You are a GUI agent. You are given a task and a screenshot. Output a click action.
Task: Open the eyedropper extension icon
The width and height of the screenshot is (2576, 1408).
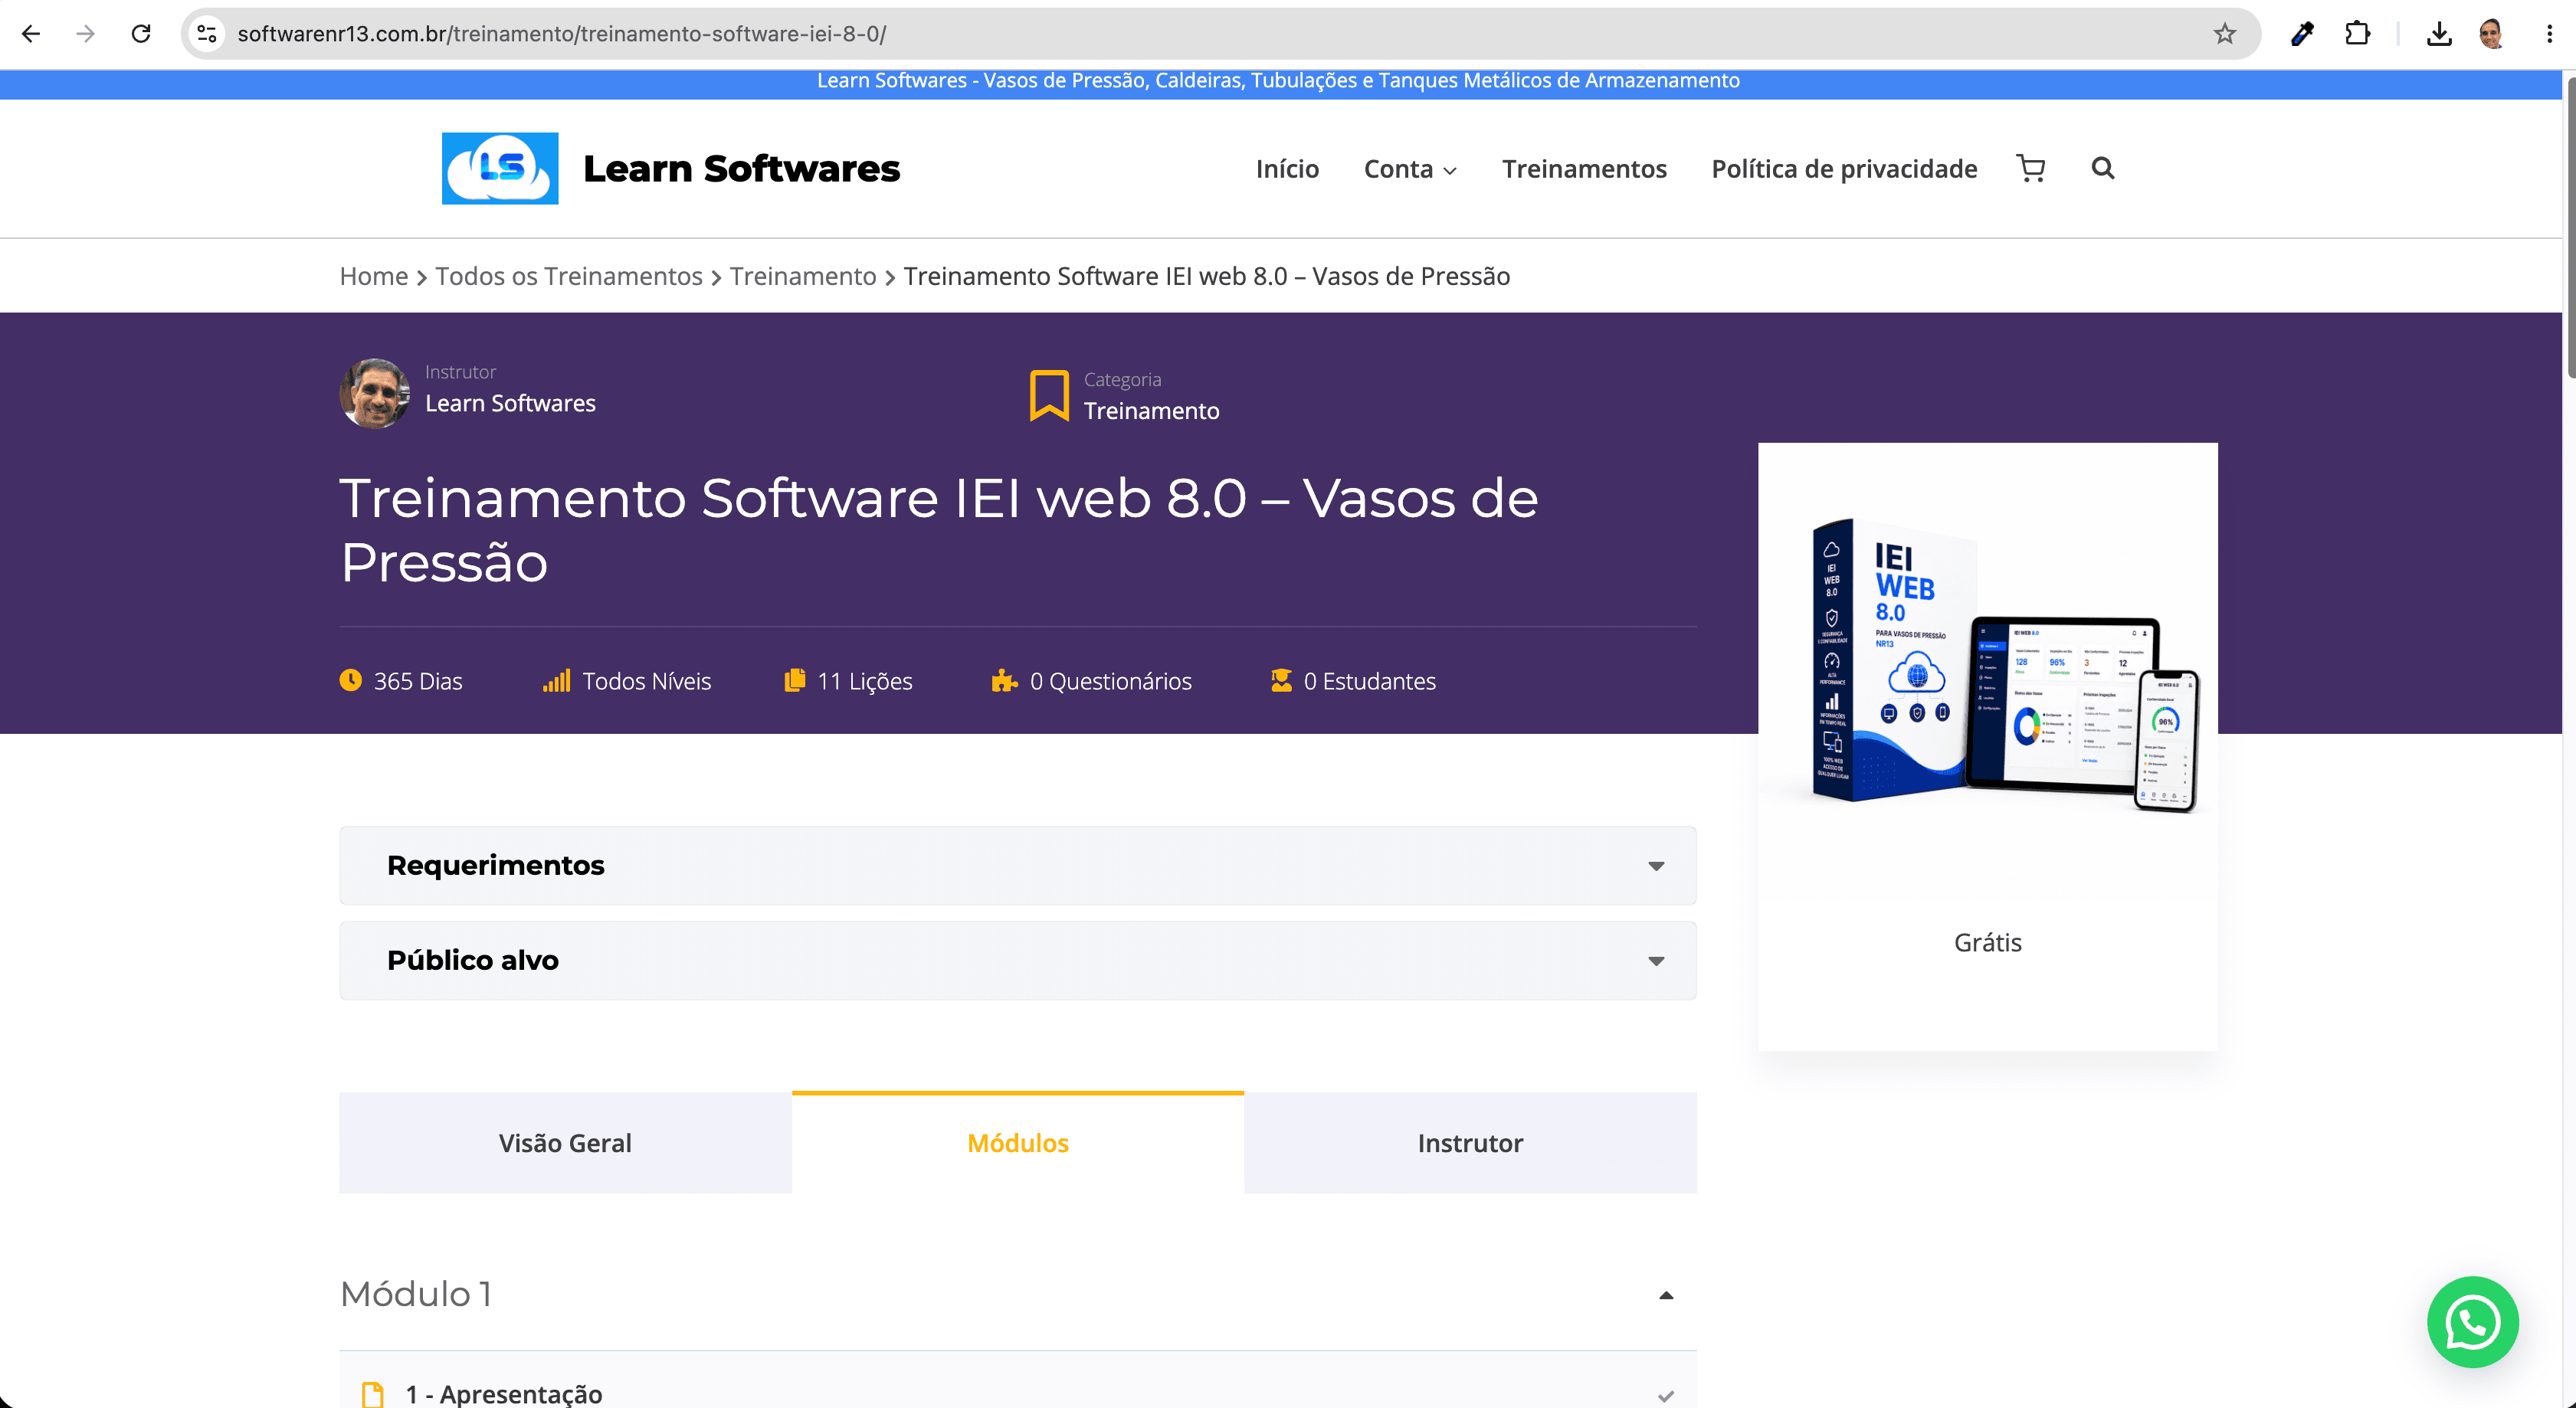coord(2302,34)
